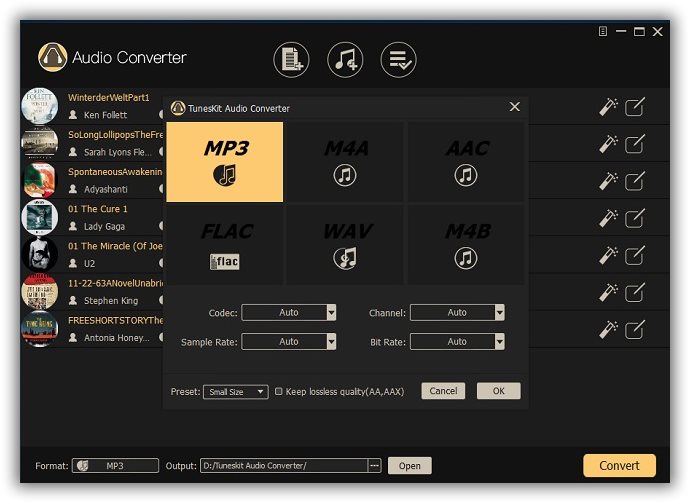Edit tags for FREESHORTSTORY row

click(635, 330)
